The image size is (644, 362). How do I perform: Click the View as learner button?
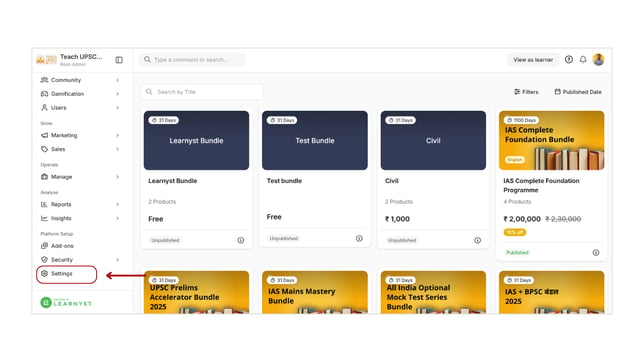coord(533,60)
